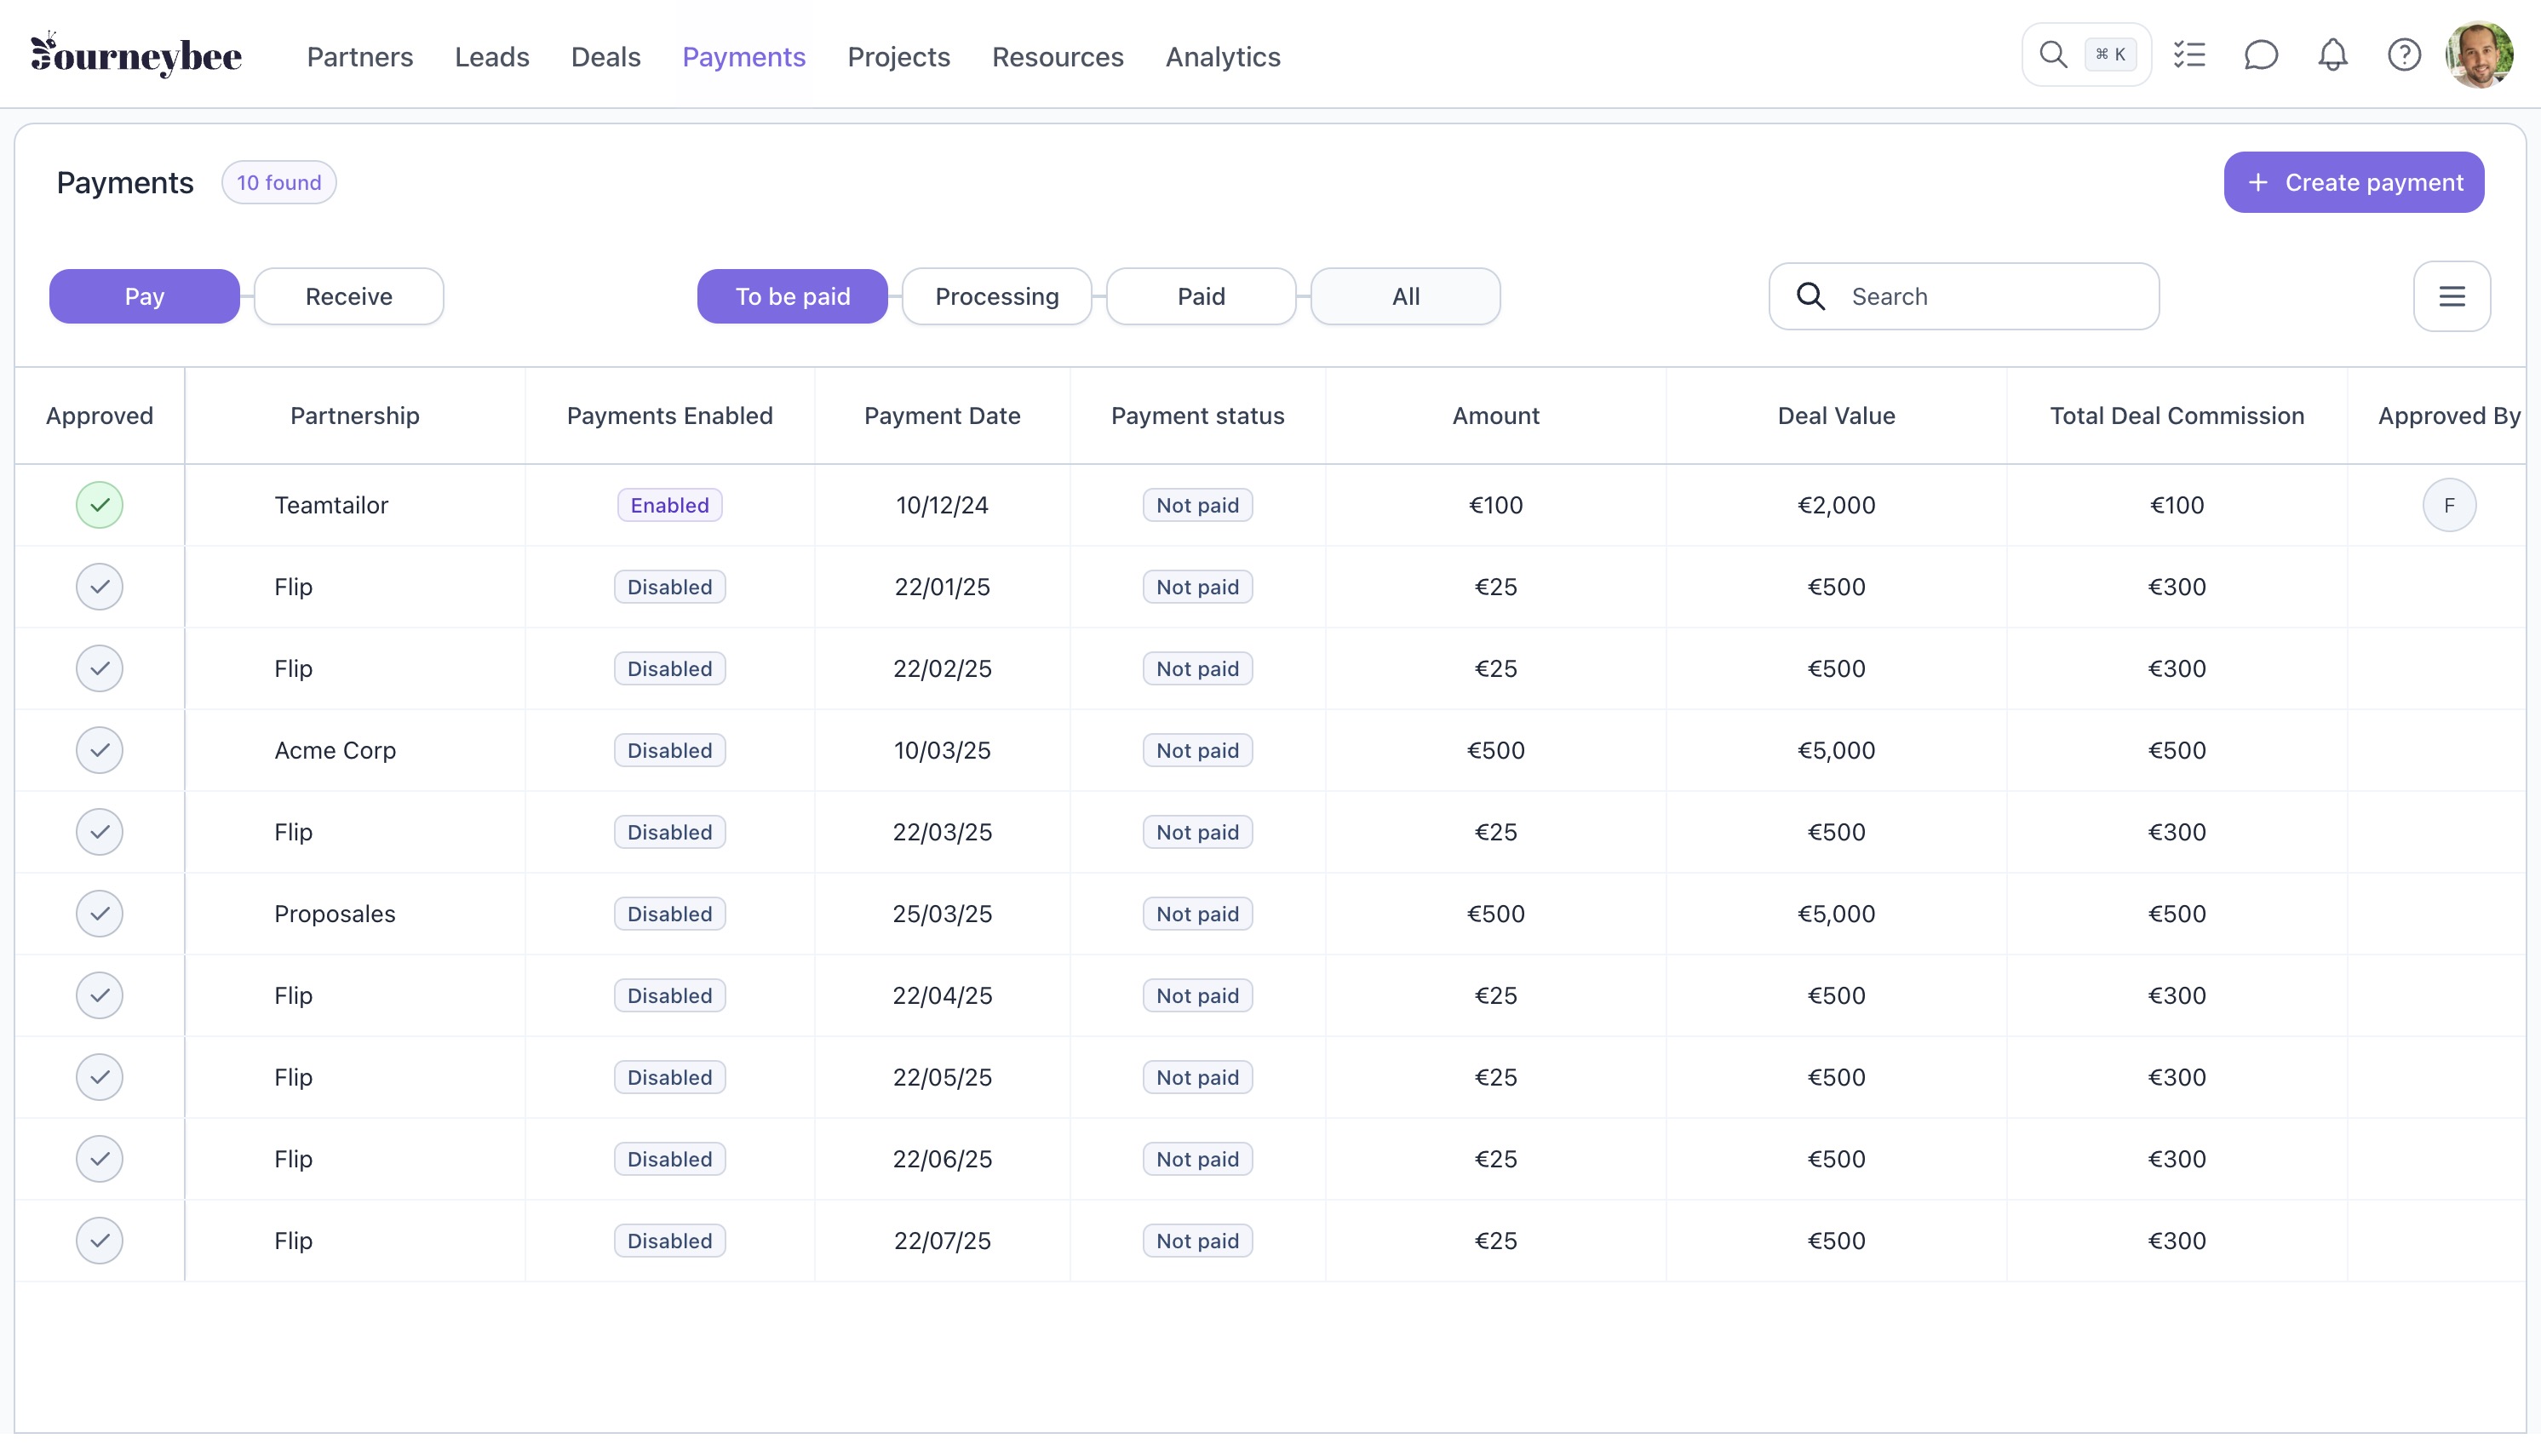Switch to the Paid filter
The image size is (2541, 1456).
tap(1201, 296)
